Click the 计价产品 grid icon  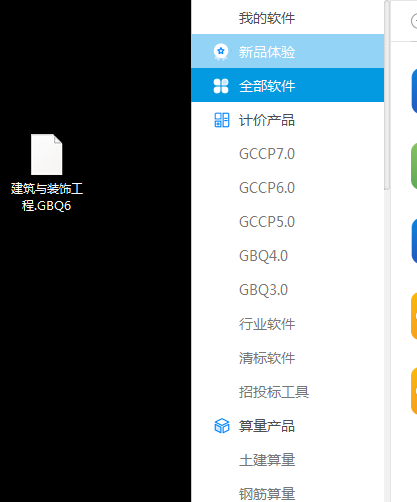click(x=221, y=120)
